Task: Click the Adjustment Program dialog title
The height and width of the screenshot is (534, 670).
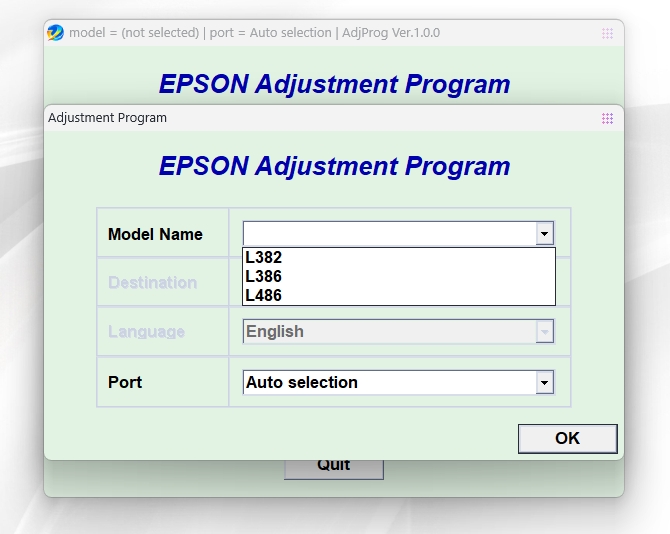Action: coord(107,118)
